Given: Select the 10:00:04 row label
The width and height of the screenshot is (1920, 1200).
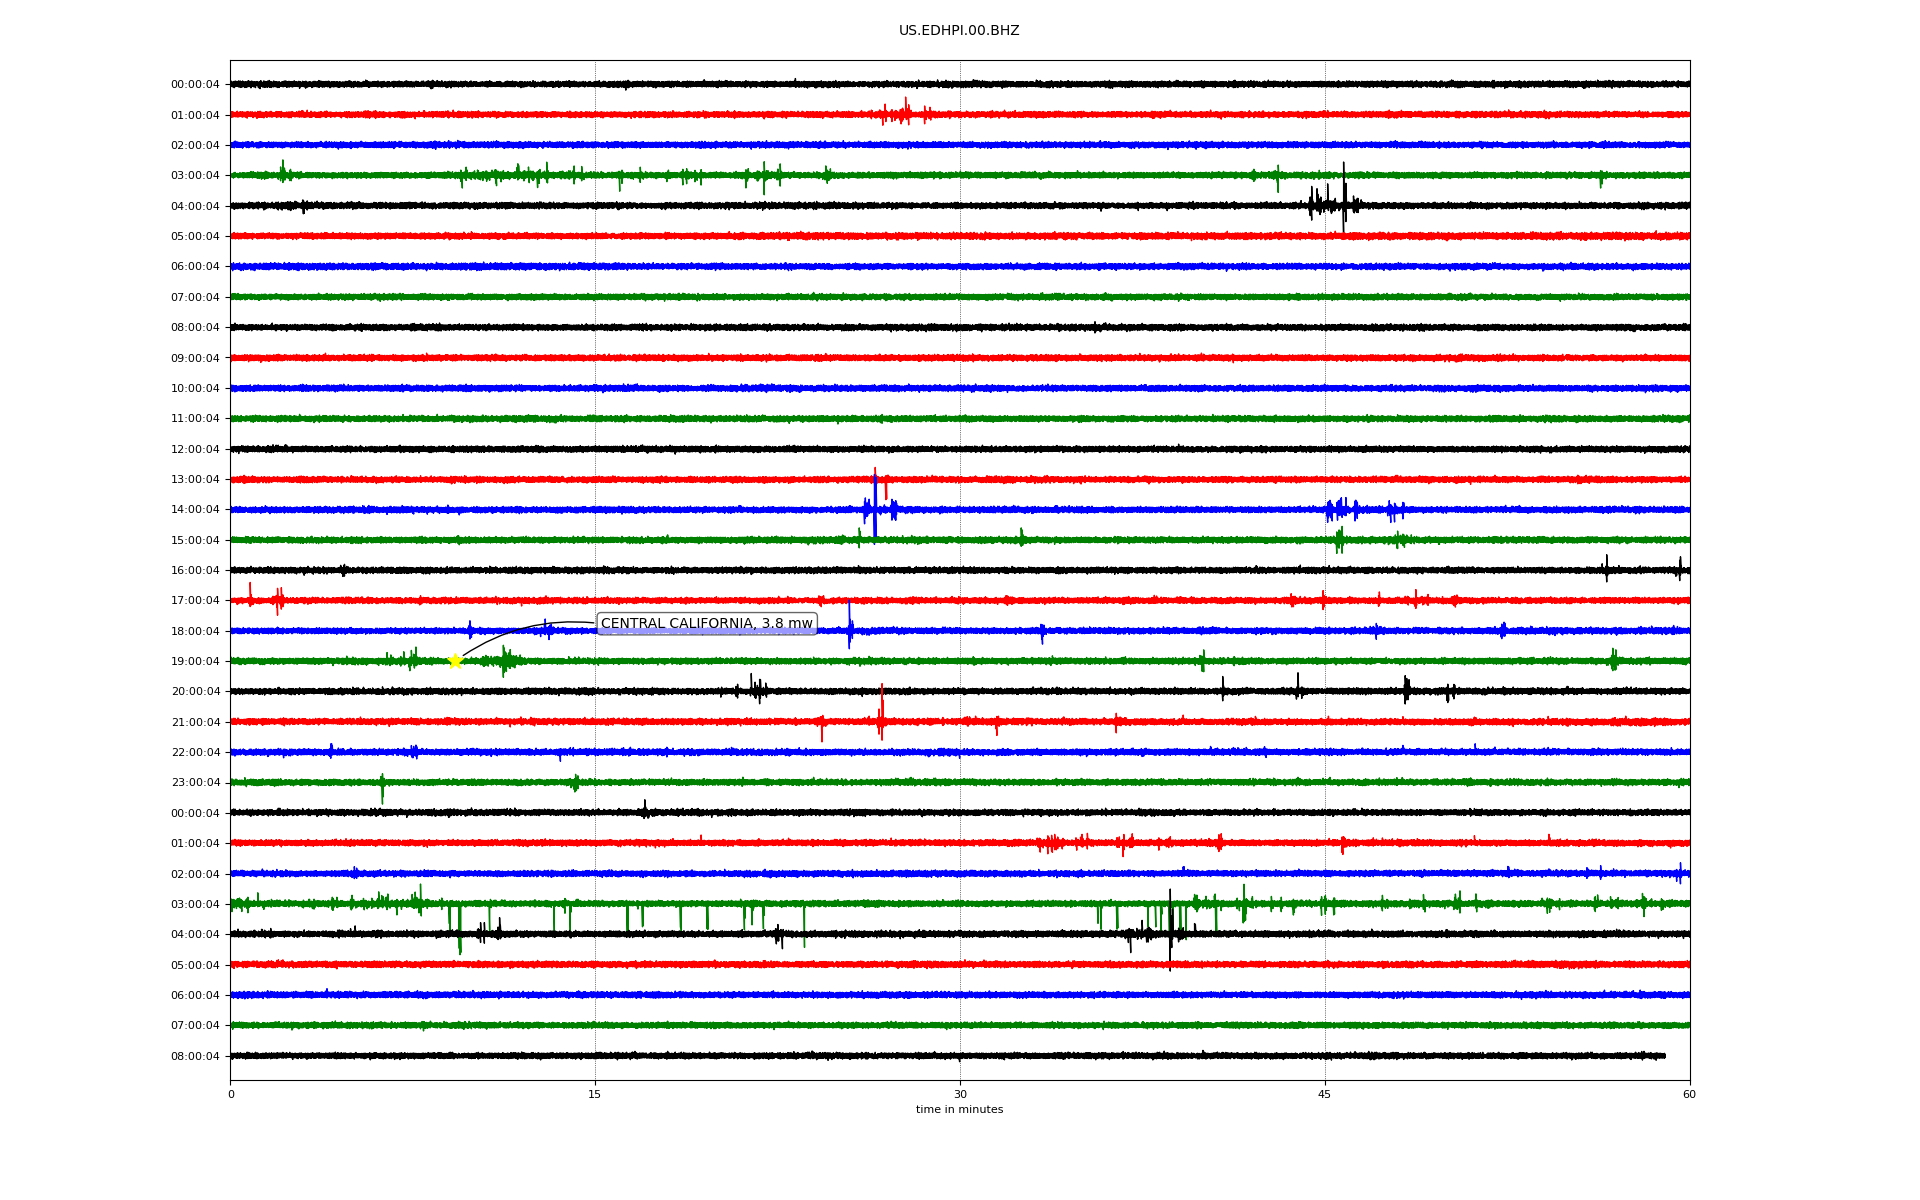Looking at the screenshot, I should click(195, 388).
